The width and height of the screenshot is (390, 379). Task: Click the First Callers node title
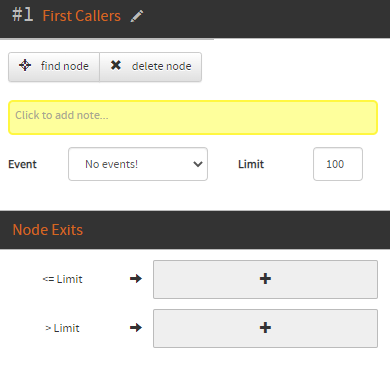(x=82, y=16)
